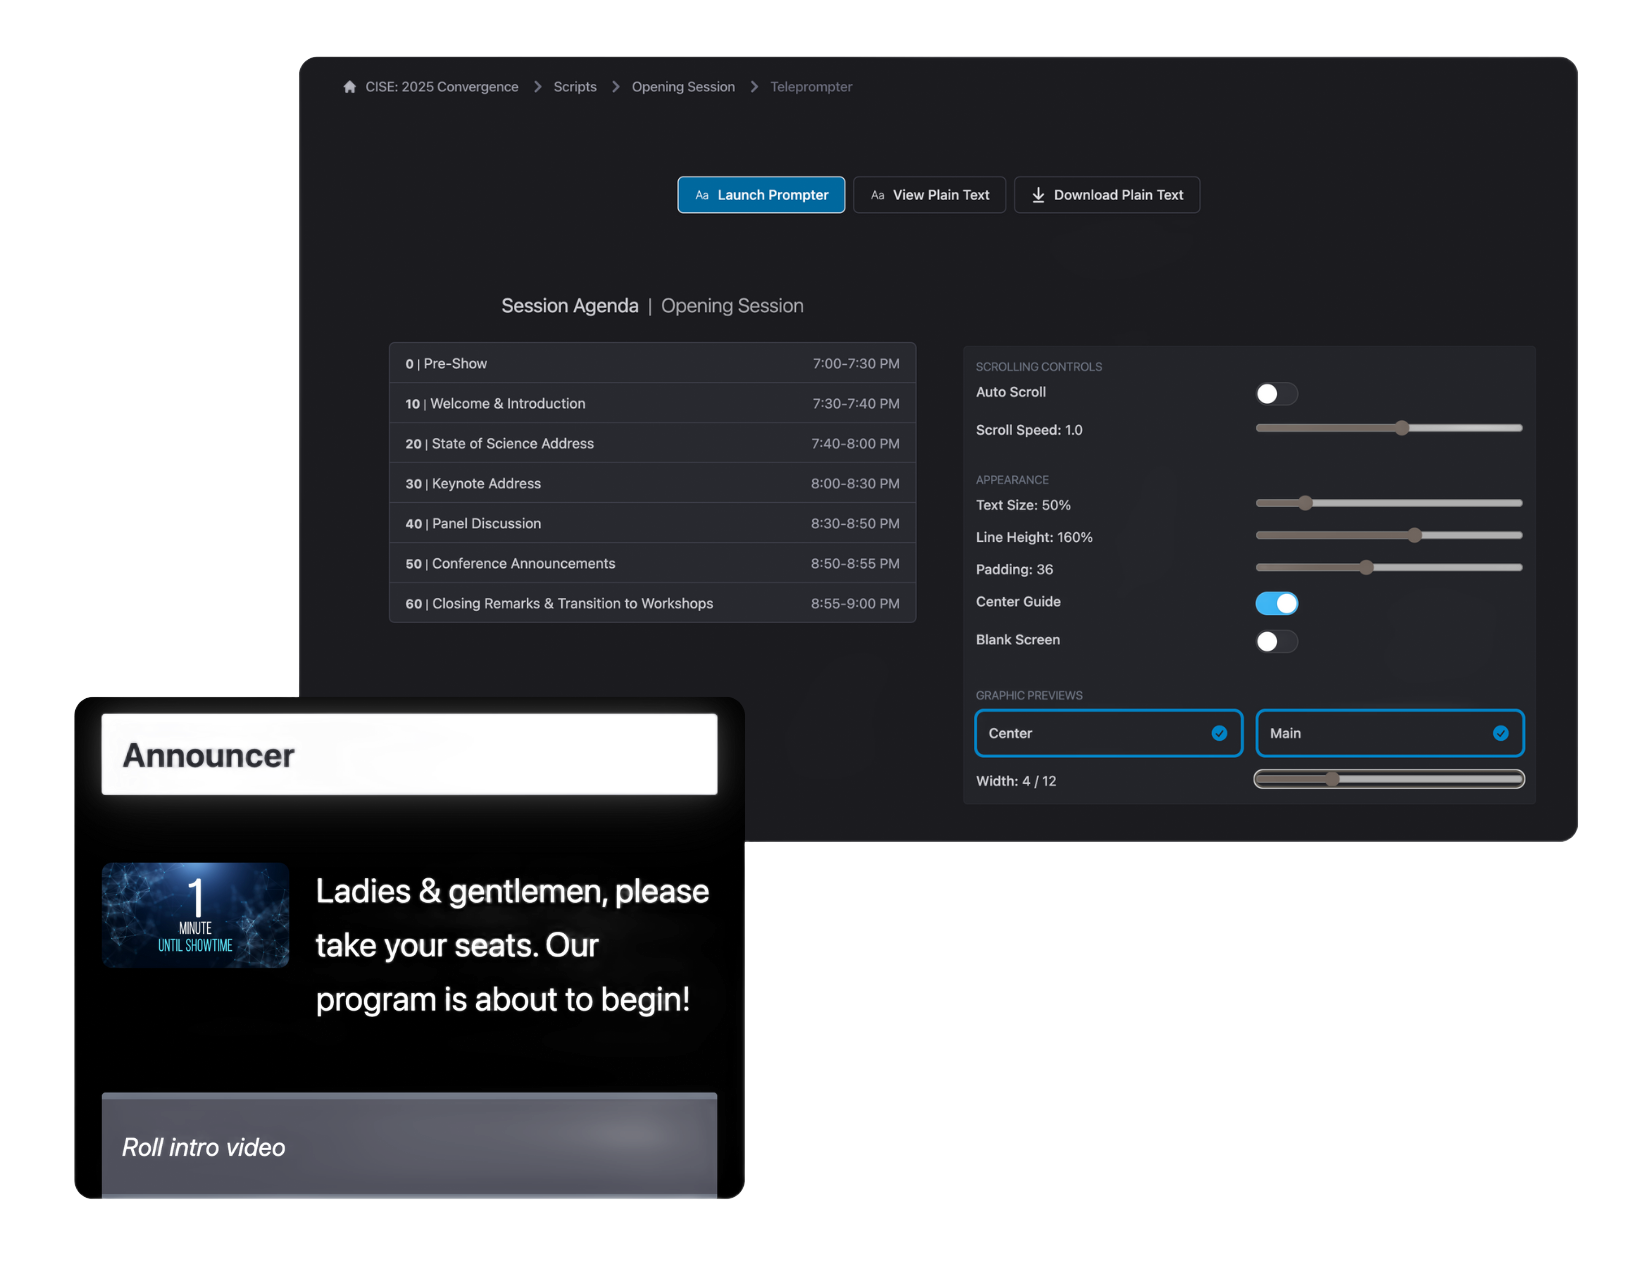Open the CISE: 2025 Convergence breadcrumb
The image size is (1626, 1285).
(442, 87)
